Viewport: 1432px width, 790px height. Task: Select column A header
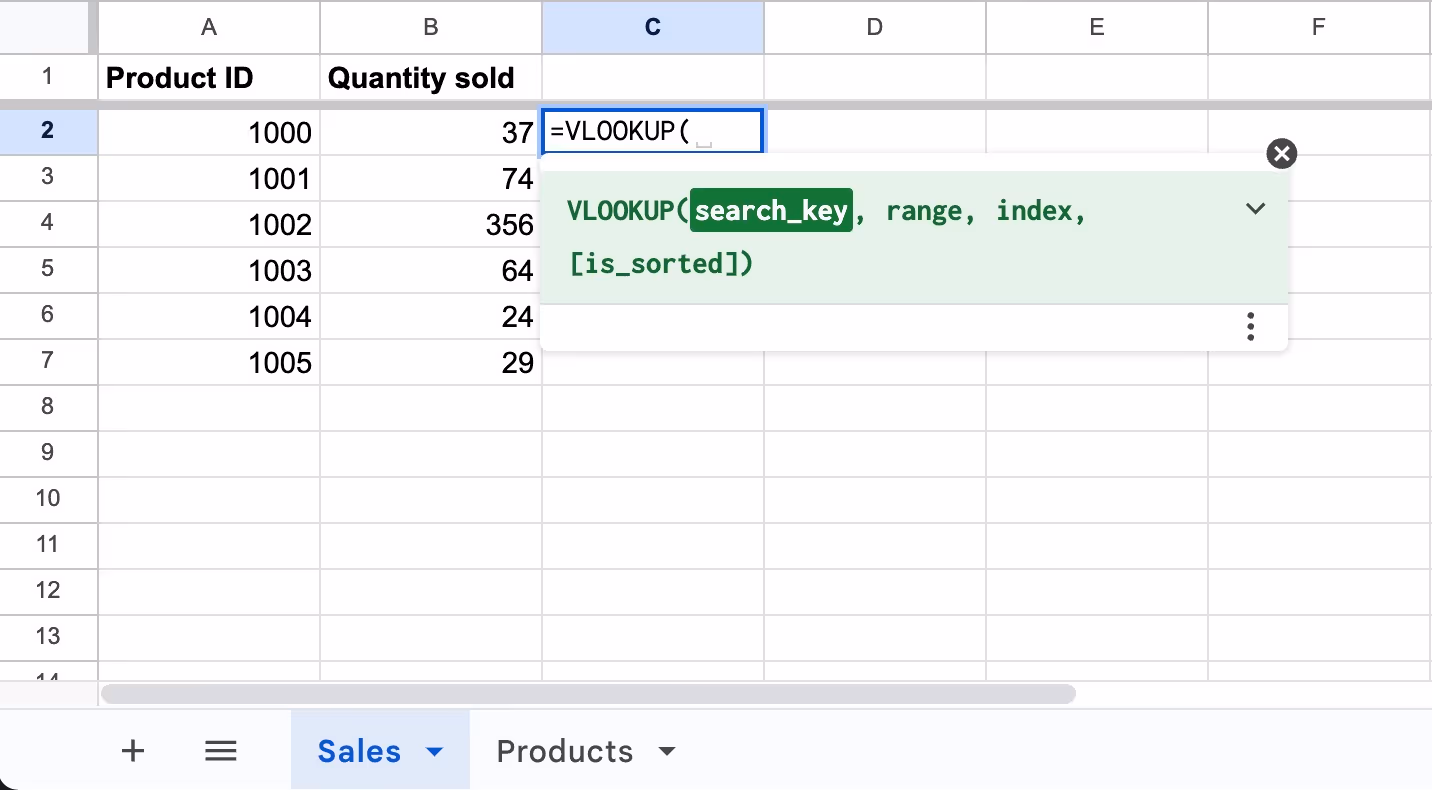[x=209, y=27]
